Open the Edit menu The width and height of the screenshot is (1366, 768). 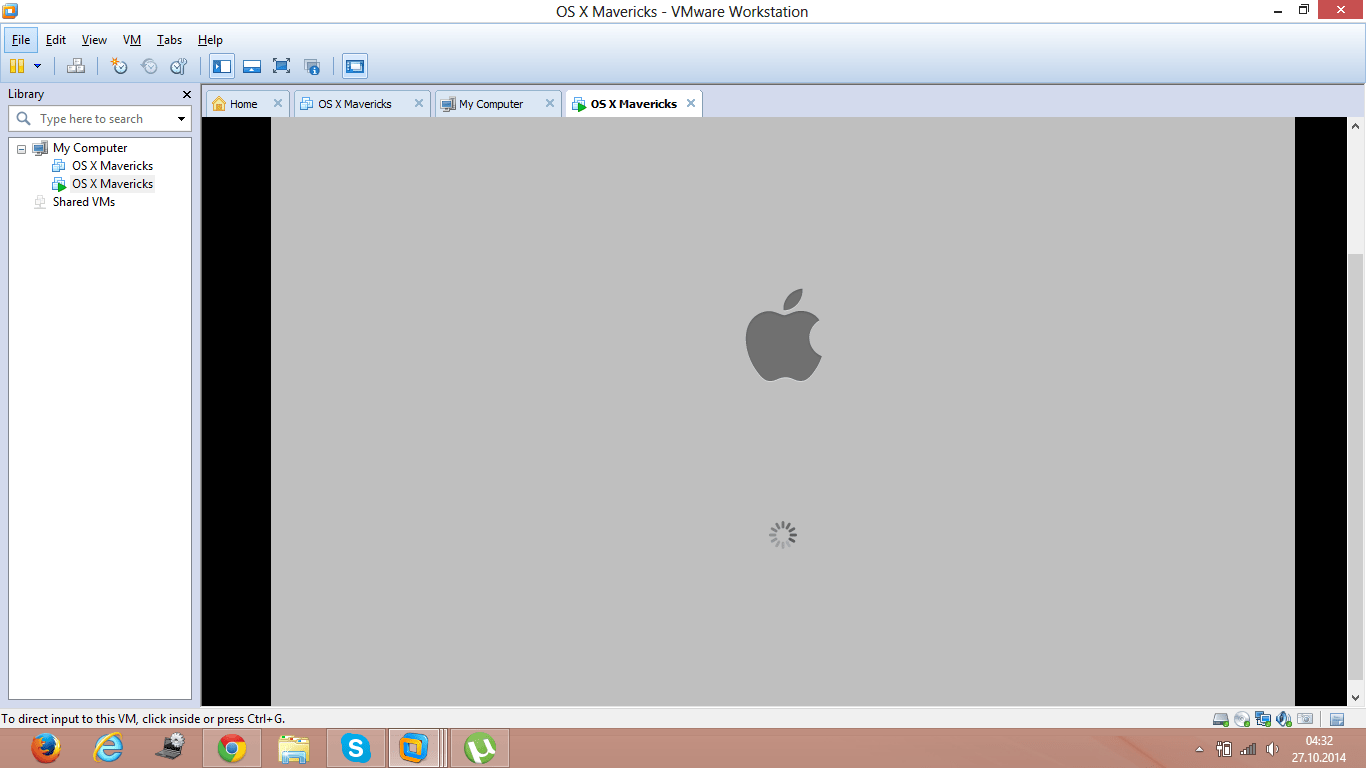point(56,40)
